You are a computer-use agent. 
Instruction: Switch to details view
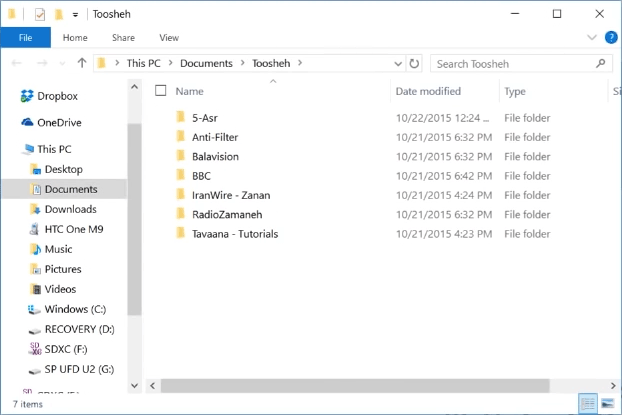pos(588,404)
